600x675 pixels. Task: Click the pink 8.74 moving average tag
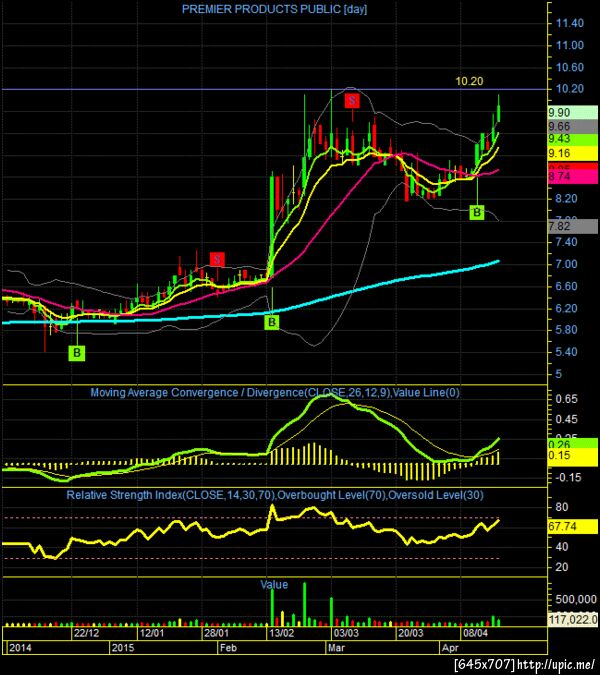coord(572,176)
